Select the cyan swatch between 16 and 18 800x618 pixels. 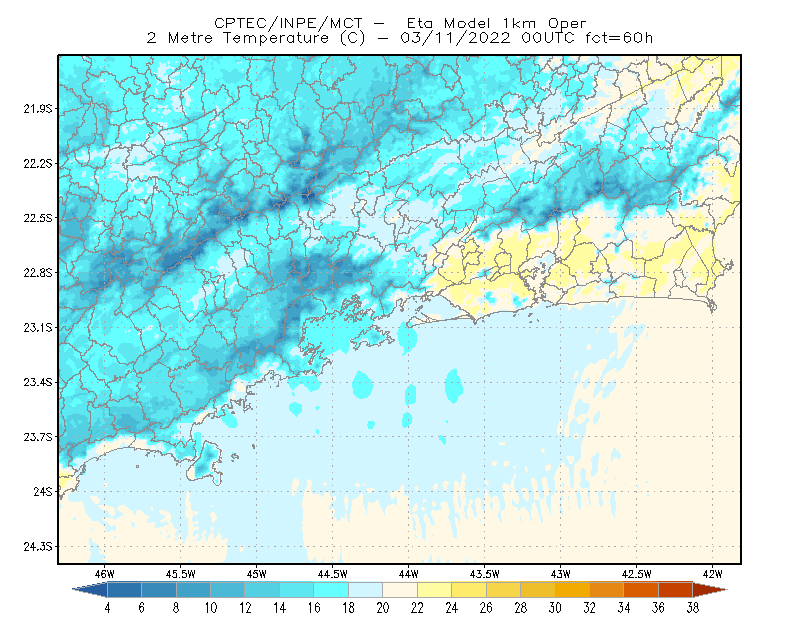coord(331,590)
